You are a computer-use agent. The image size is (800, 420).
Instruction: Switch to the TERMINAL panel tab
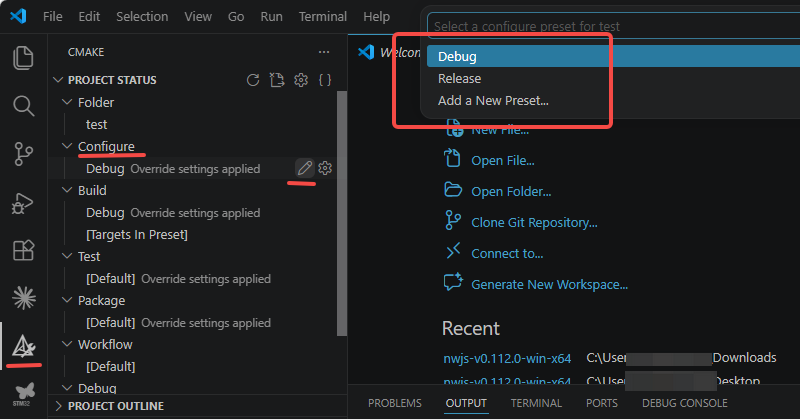pos(536,403)
